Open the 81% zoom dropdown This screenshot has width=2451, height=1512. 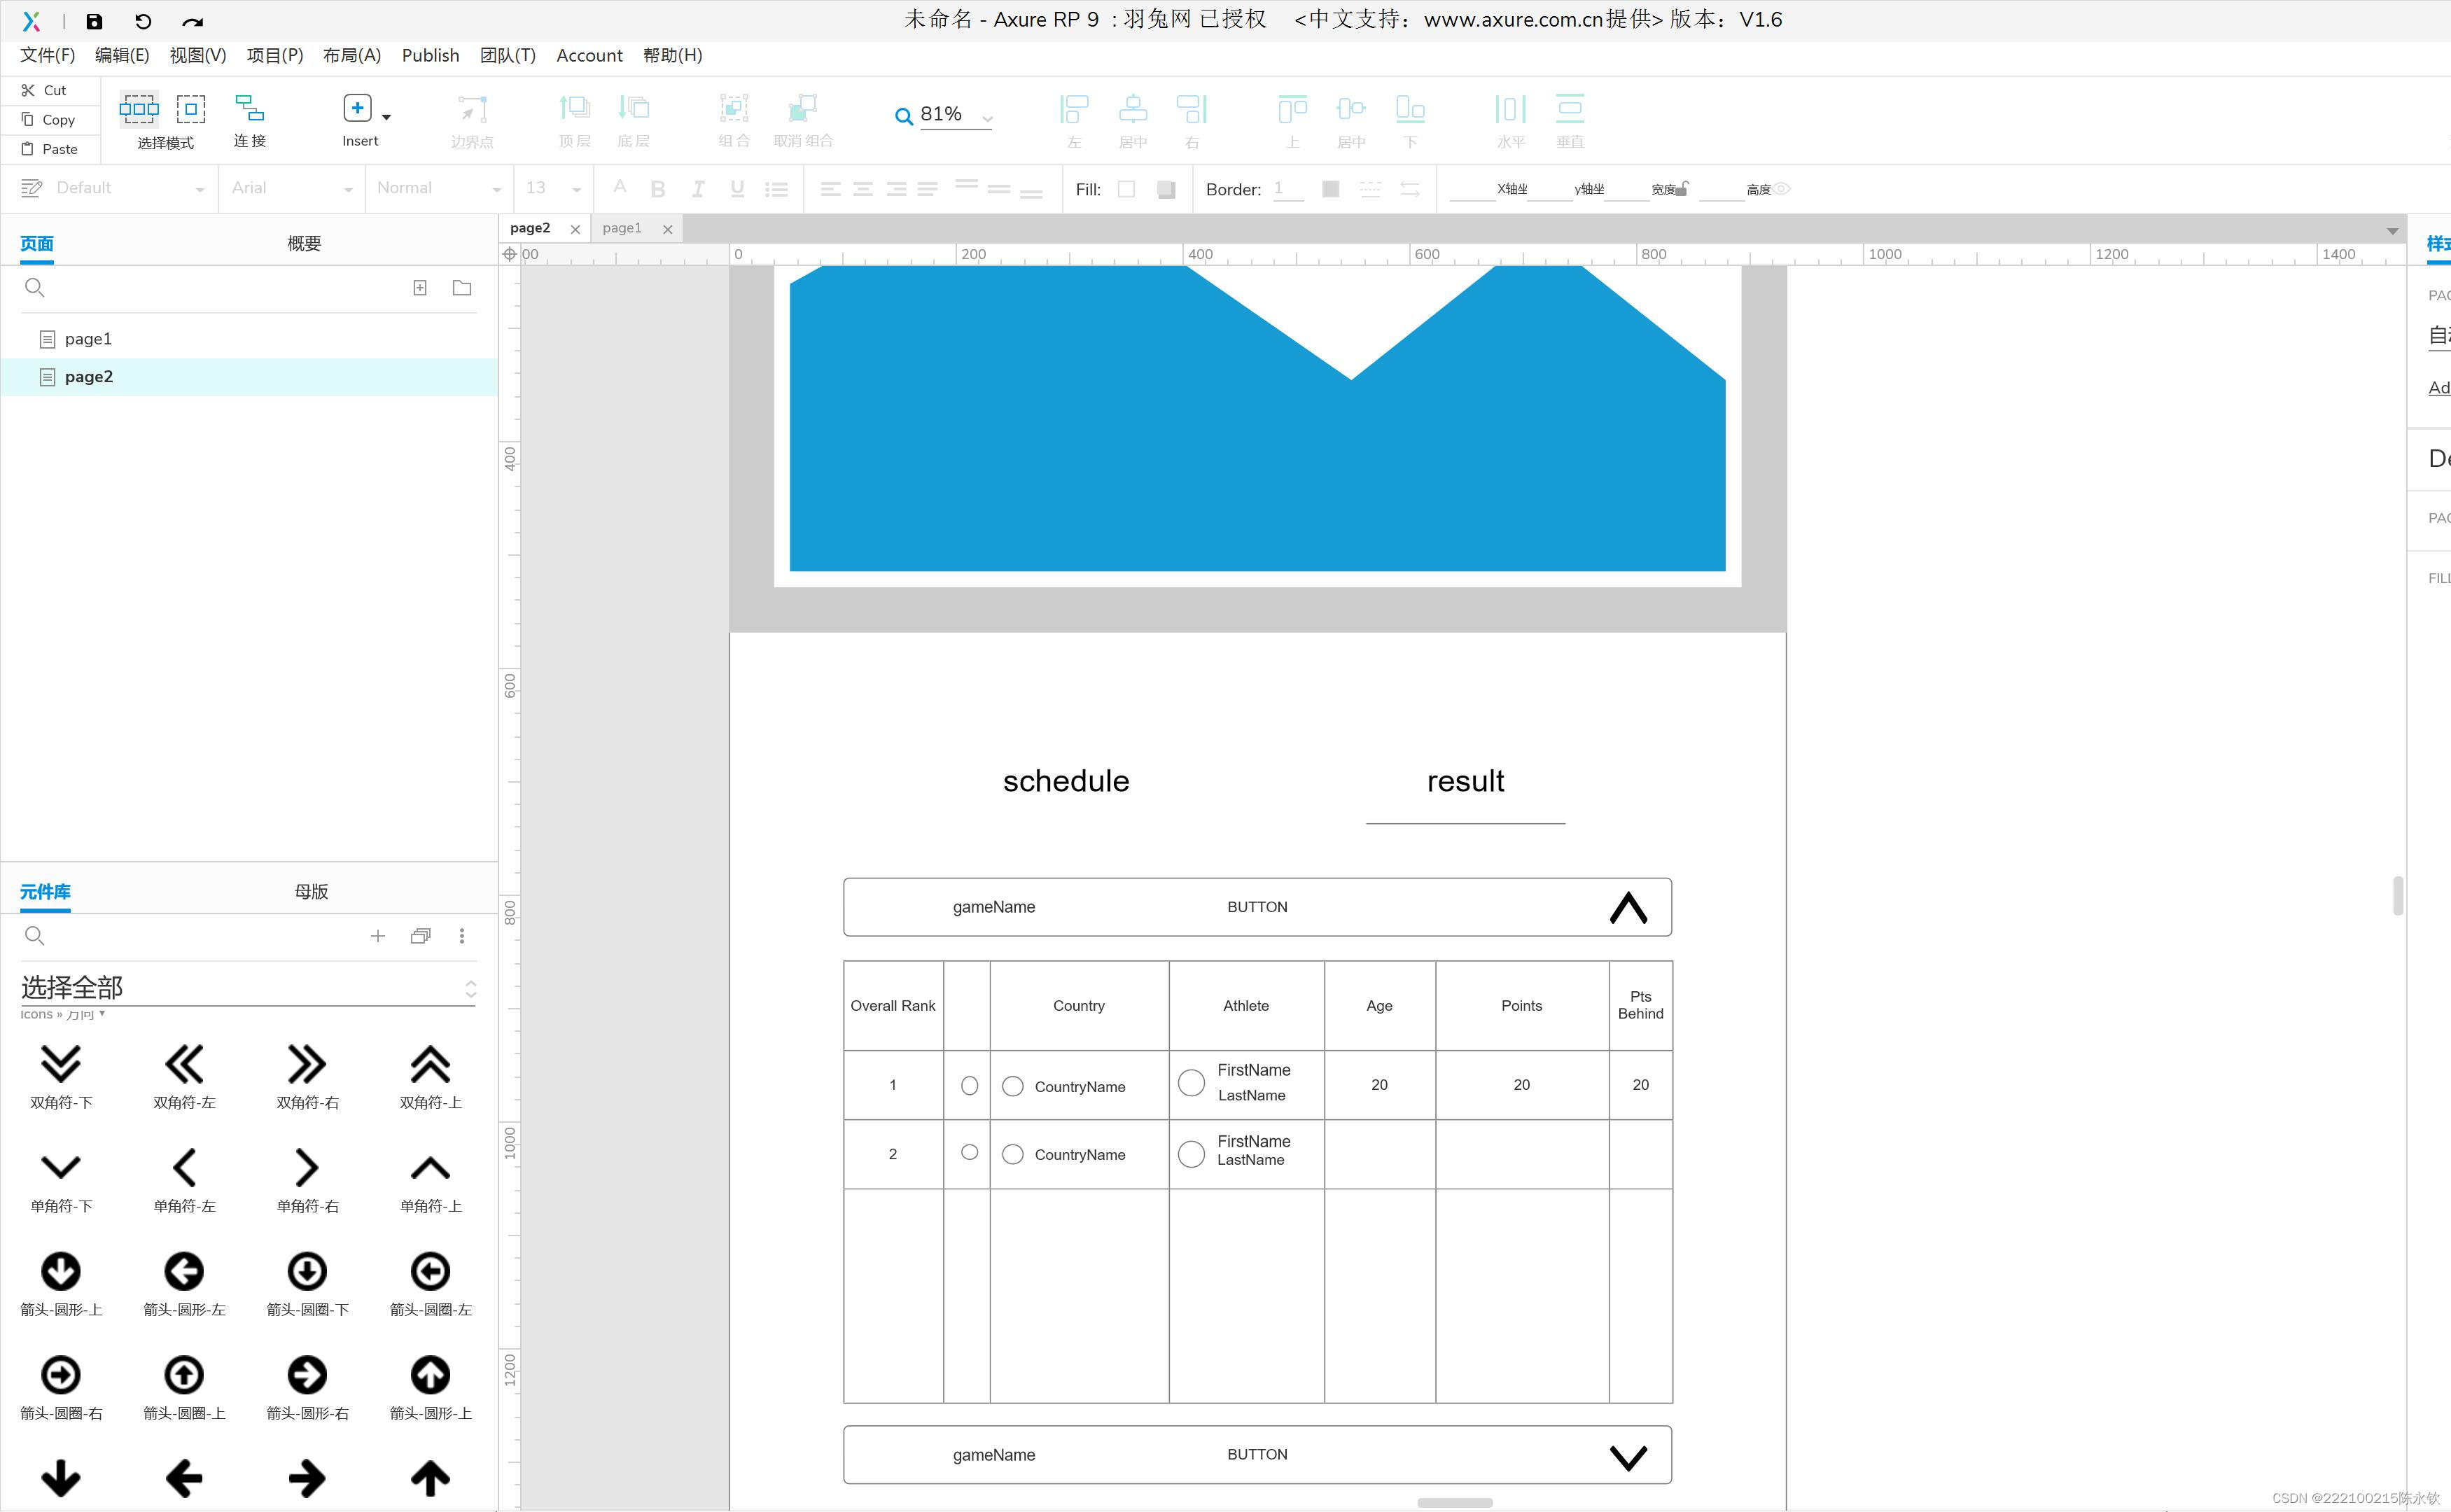[x=987, y=118]
